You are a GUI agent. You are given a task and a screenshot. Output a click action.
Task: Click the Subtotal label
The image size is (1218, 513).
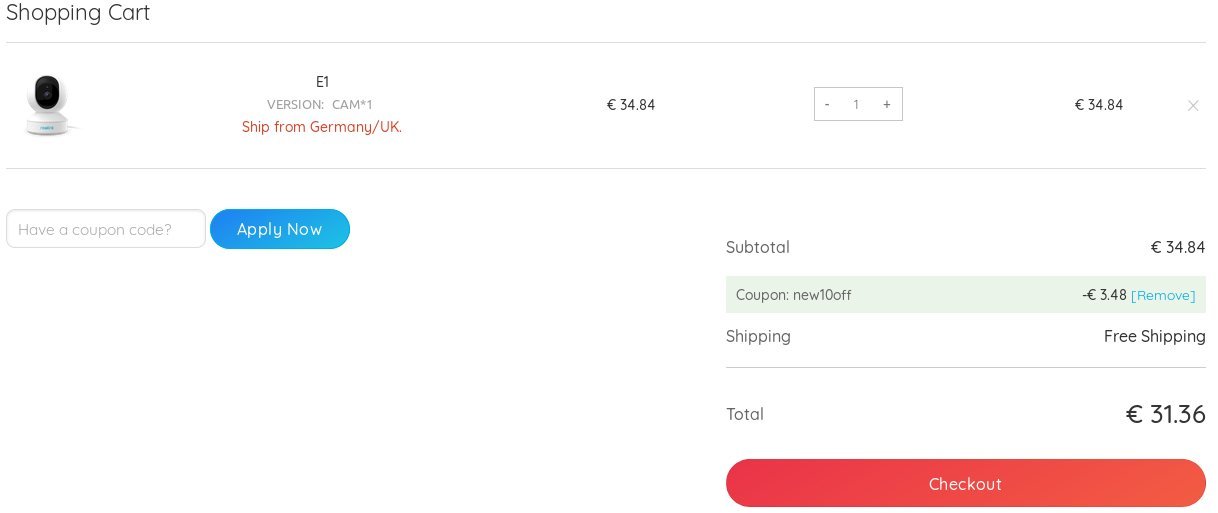coord(758,247)
